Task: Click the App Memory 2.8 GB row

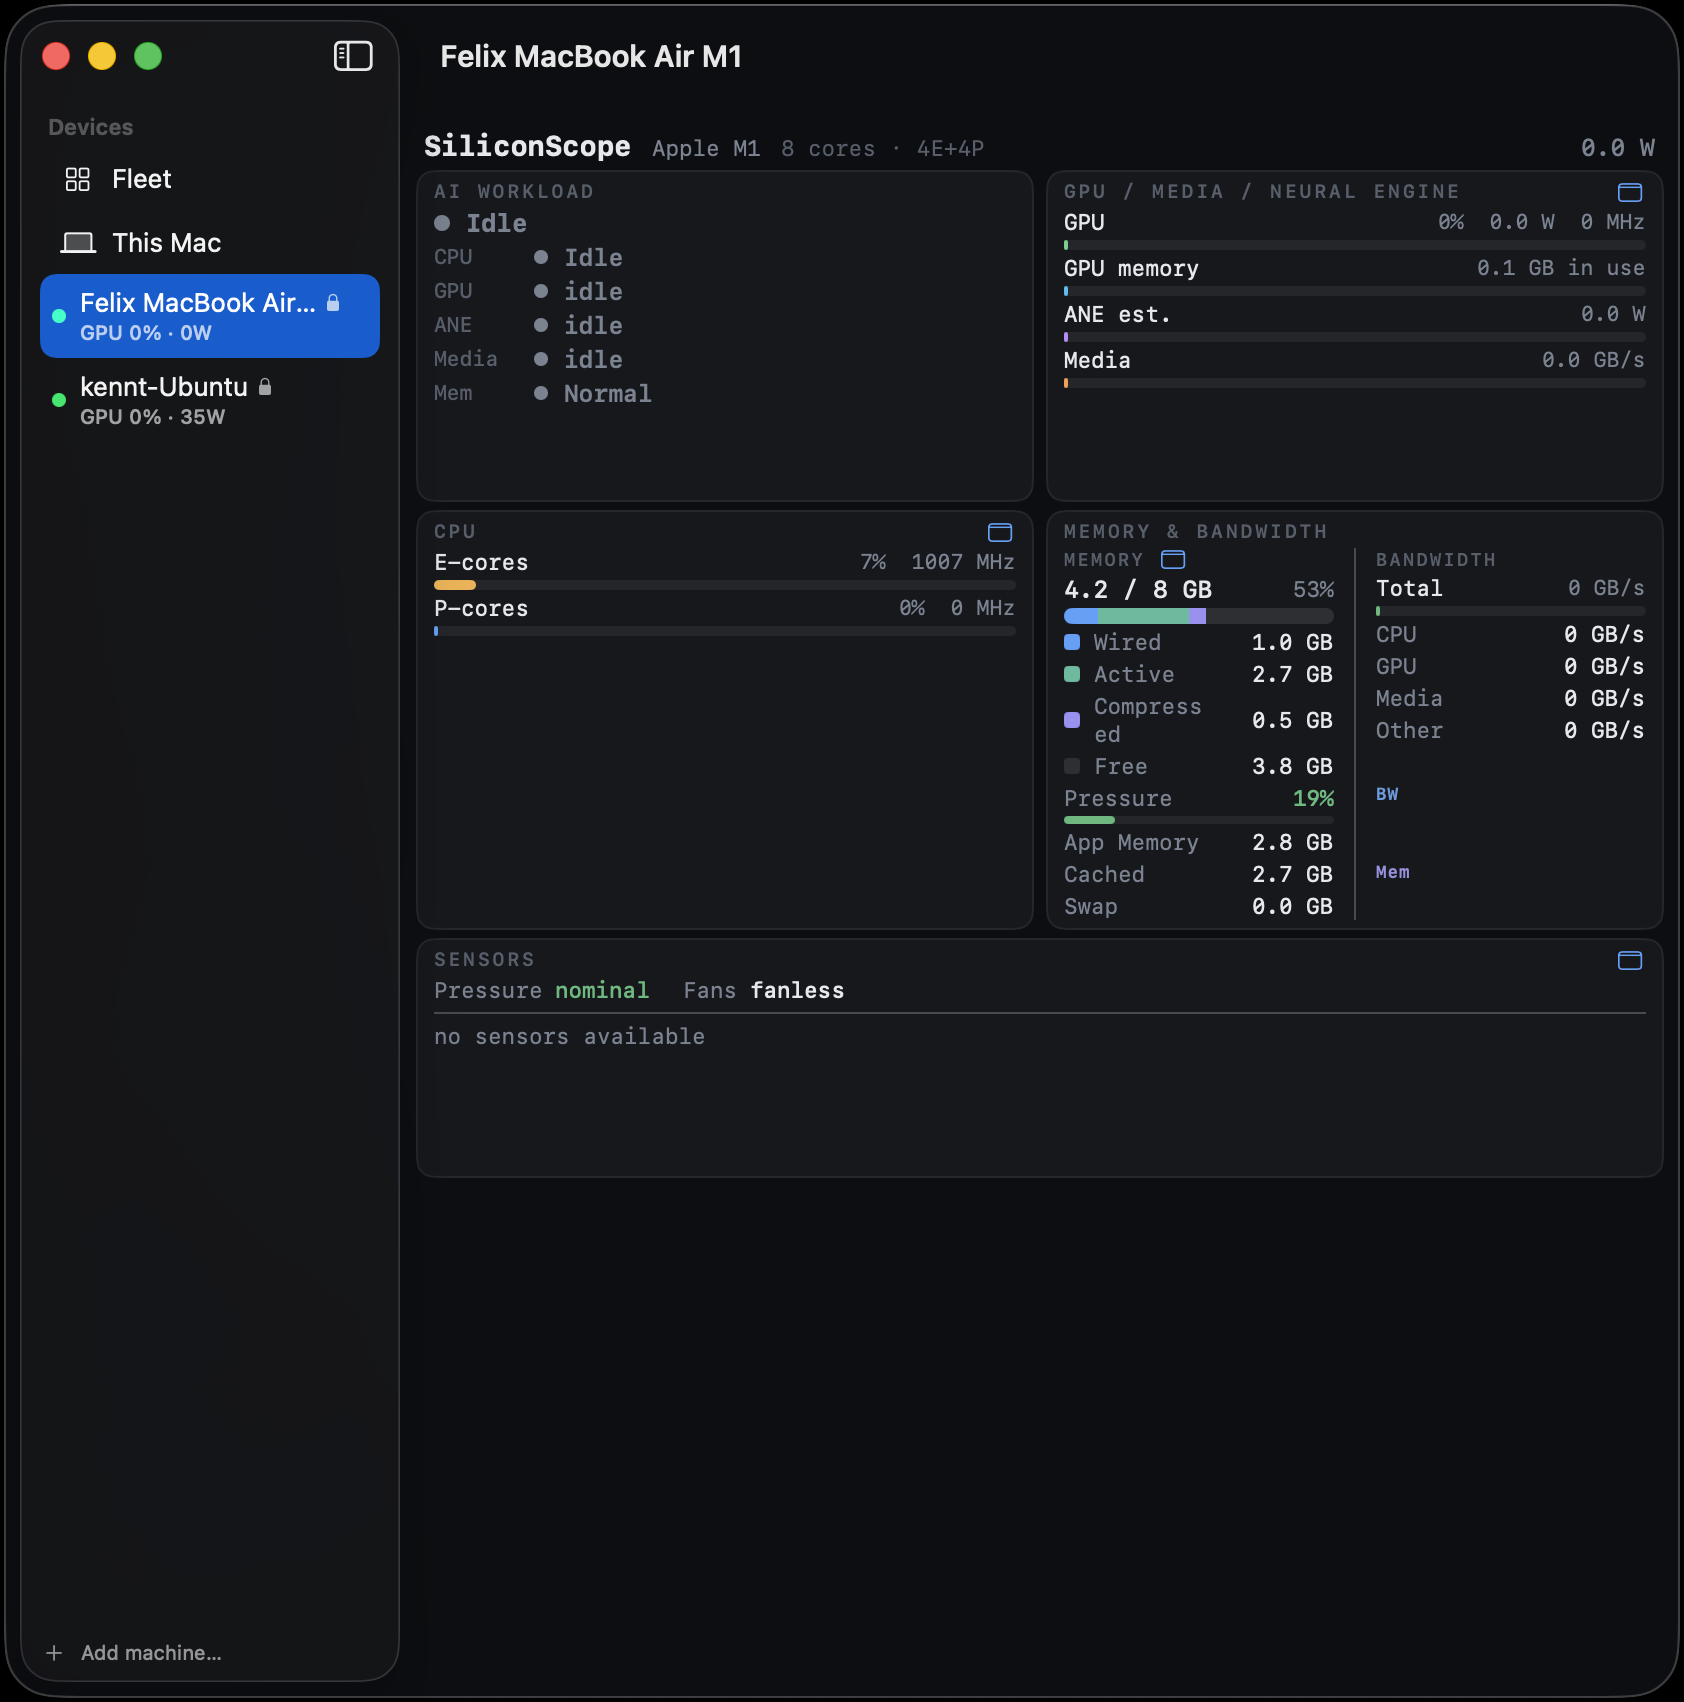Action: (1199, 842)
